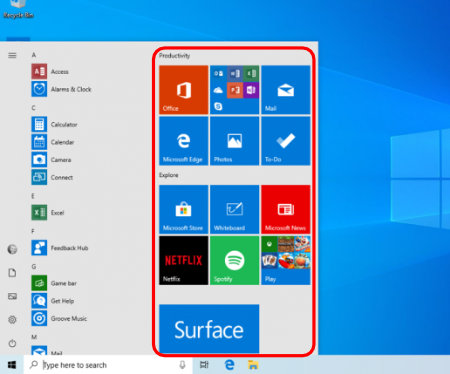Open the Surface tile

(209, 329)
